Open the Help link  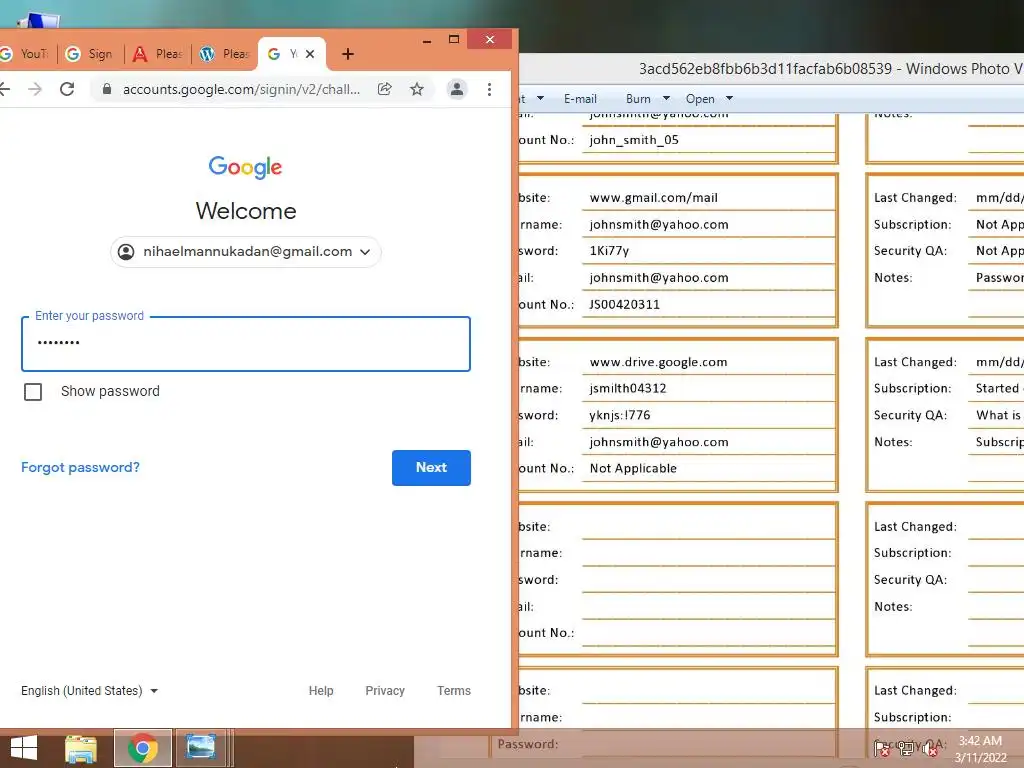pos(321,691)
